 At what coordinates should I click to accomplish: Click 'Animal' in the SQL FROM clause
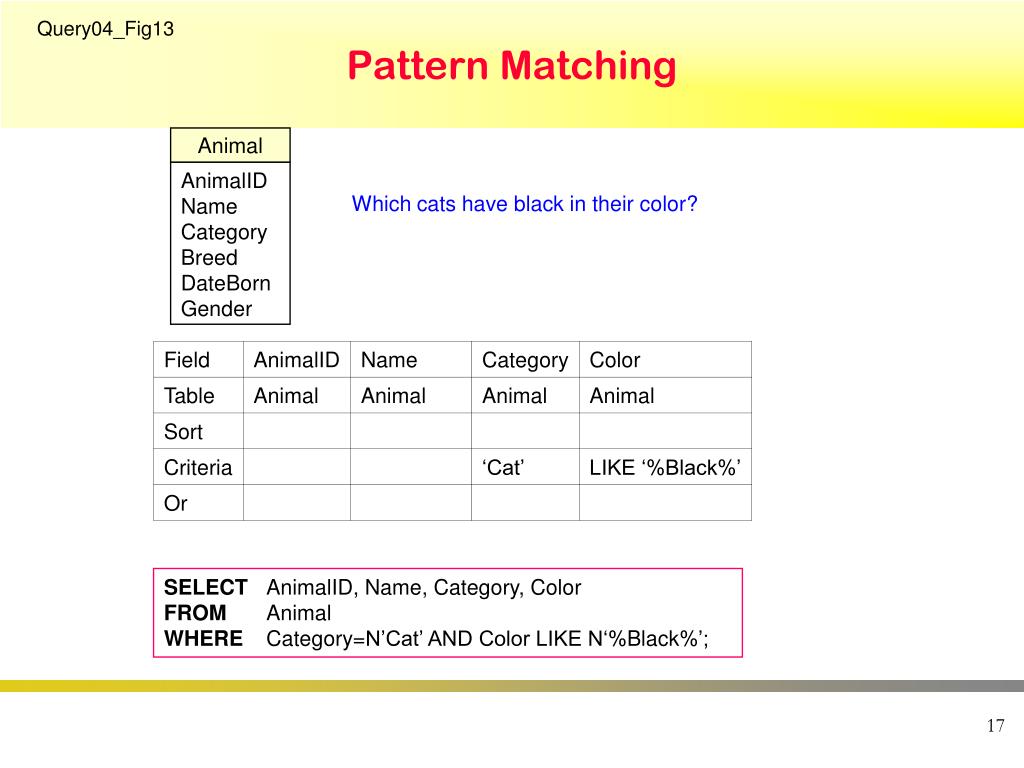298,613
